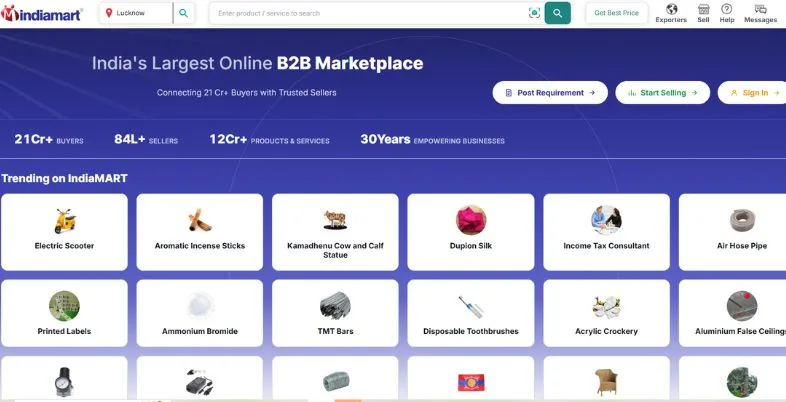
Task: Open the Electric Scooter label
Action: [x=64, y=246]
